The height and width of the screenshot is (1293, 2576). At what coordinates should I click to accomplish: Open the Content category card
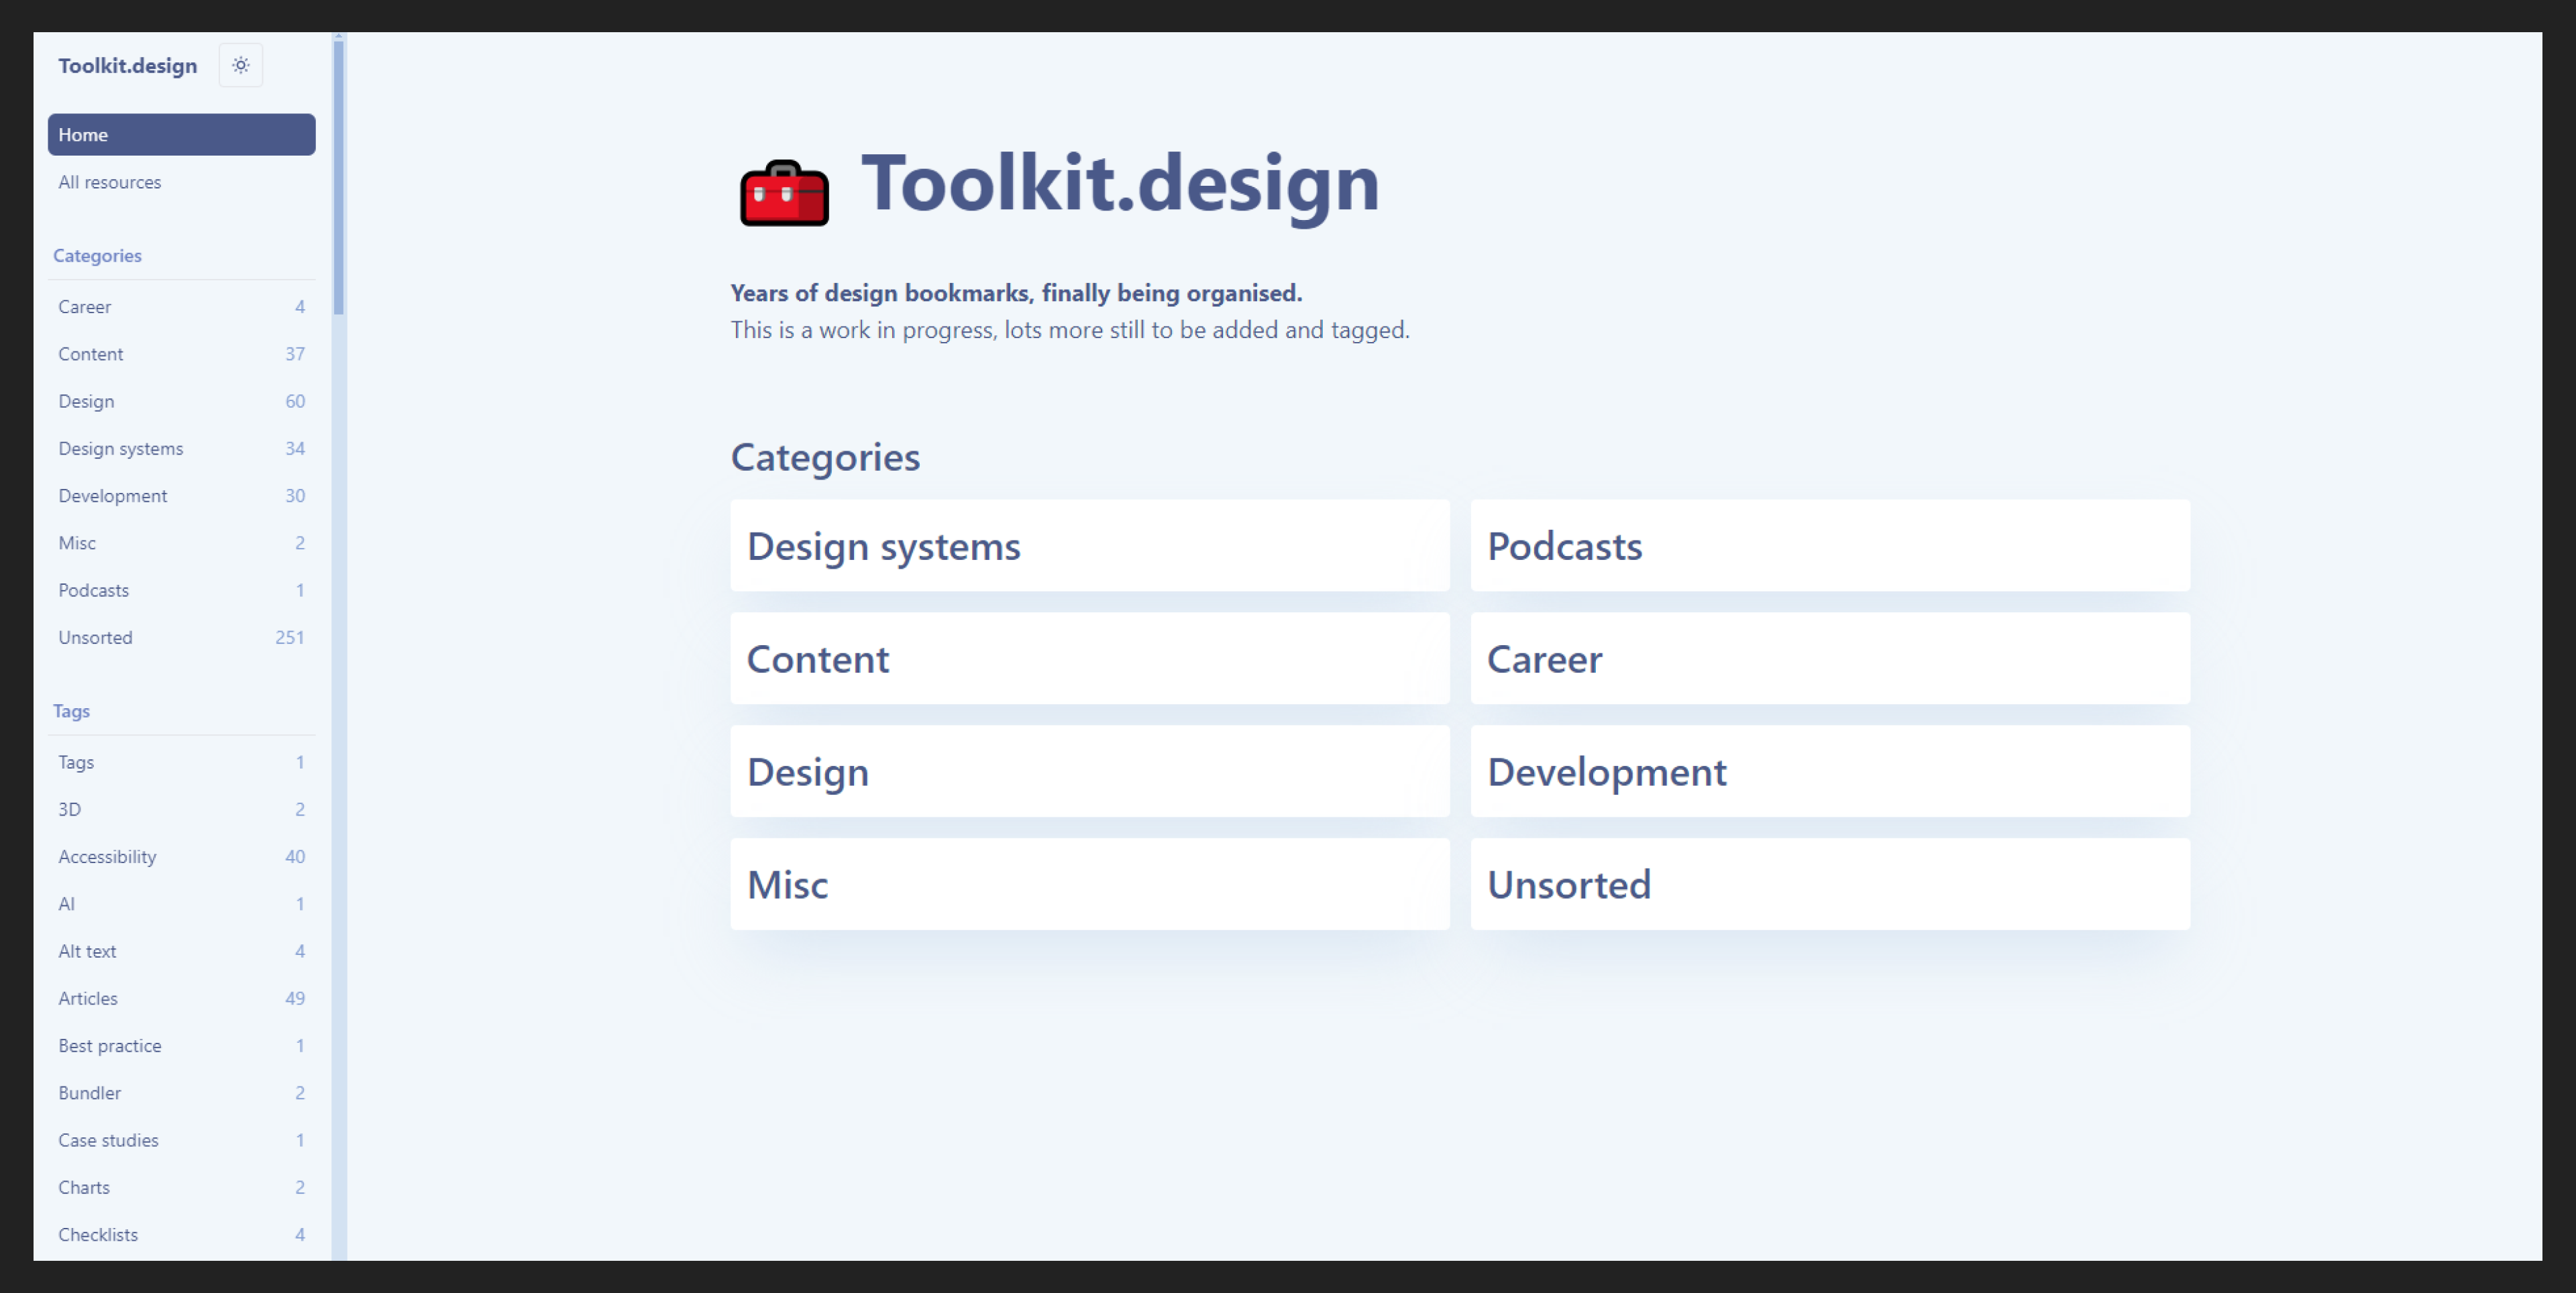coord(1089,659)
